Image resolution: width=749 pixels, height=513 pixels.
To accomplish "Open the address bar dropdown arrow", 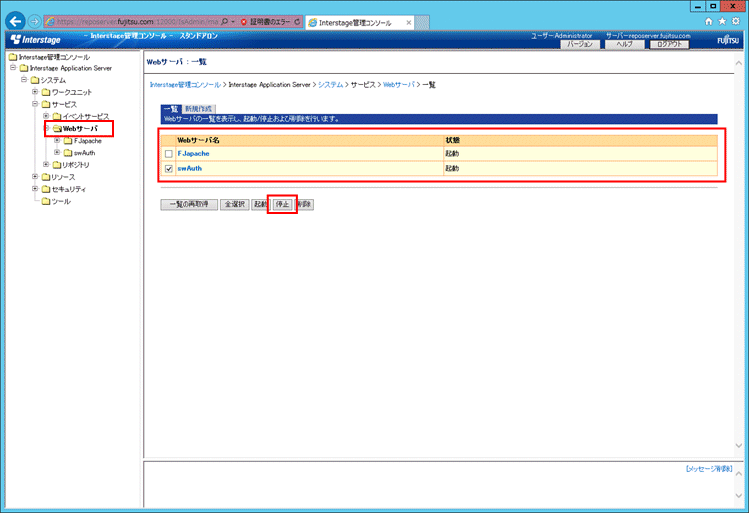I will point(233,22).
